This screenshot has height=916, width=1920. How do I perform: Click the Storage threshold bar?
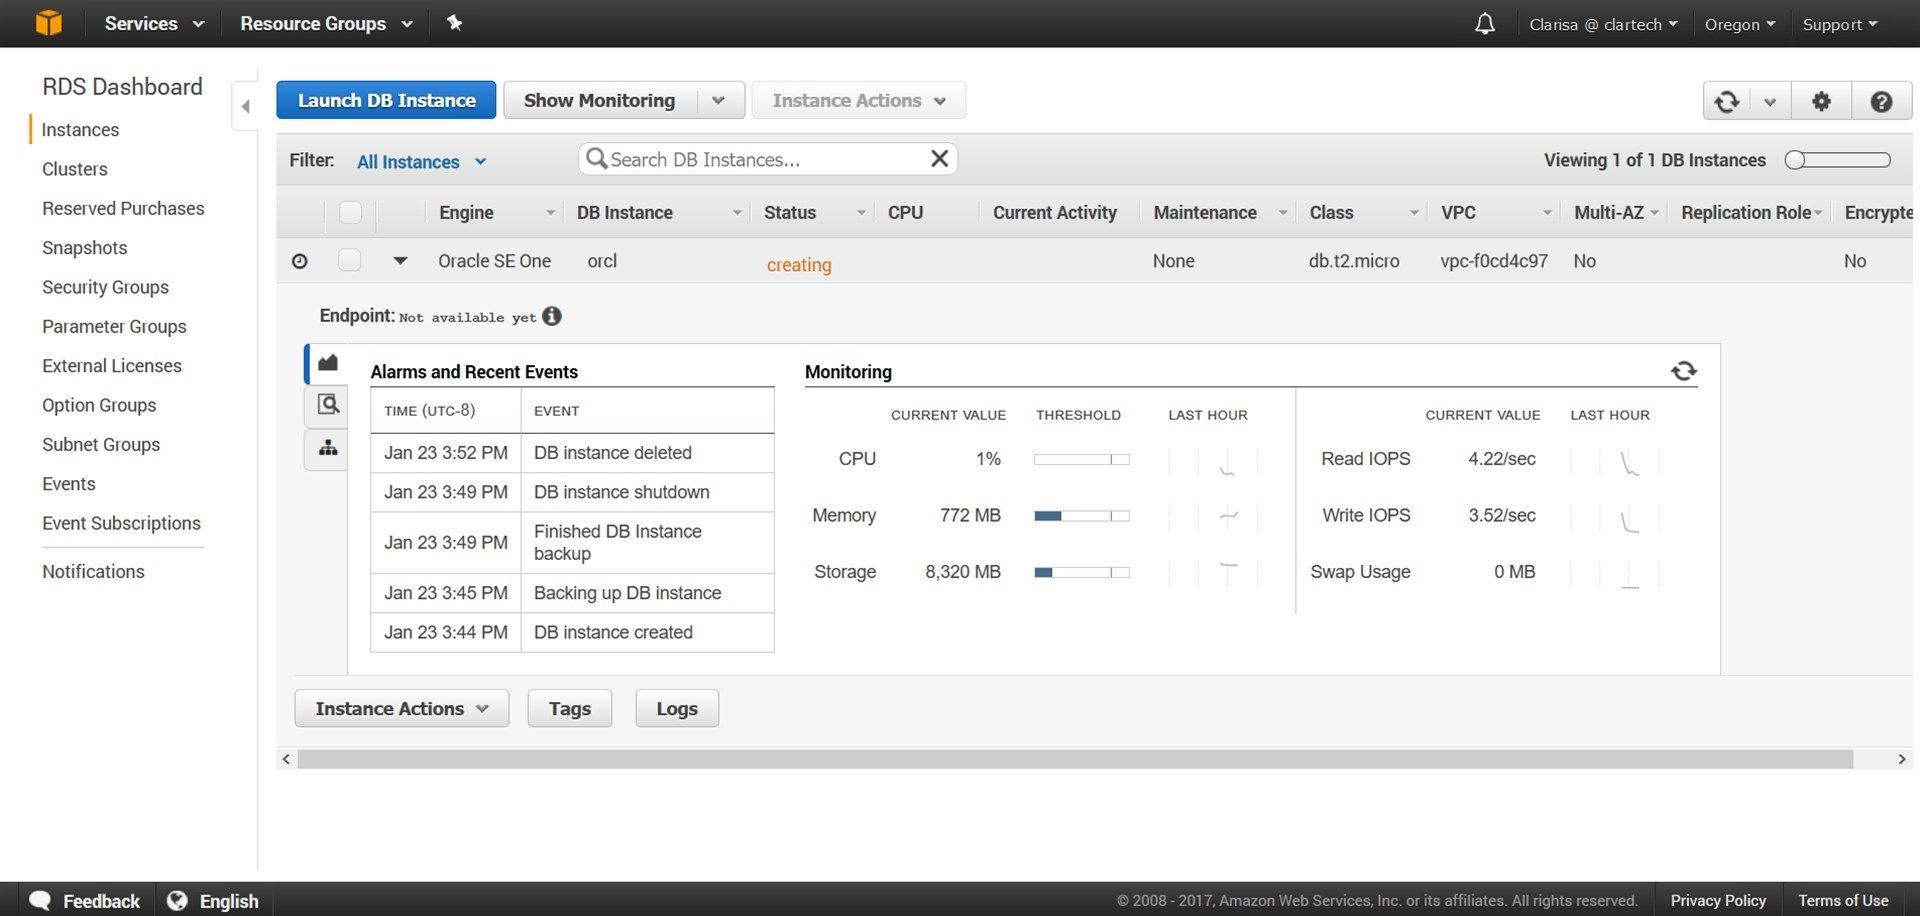pos(1082,572)
